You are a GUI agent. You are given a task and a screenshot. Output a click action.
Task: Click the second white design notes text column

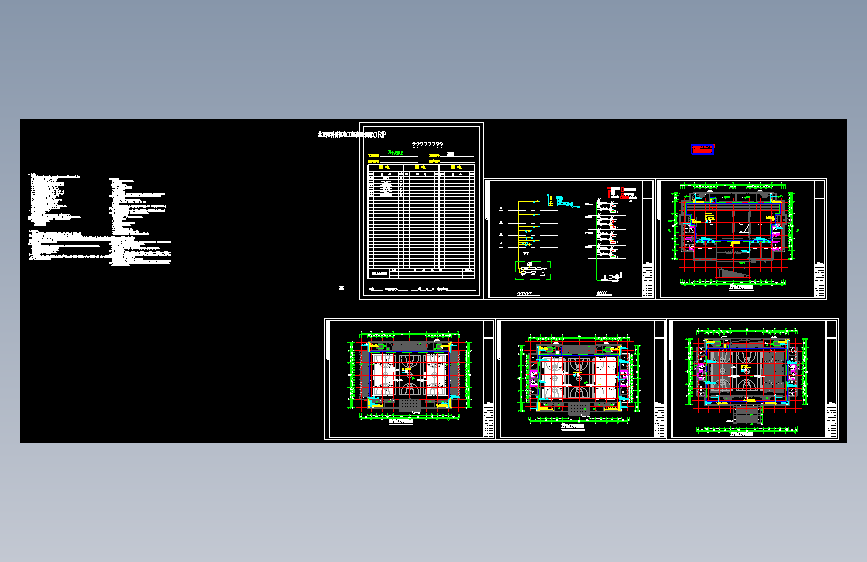pyautogui.click(x=140, y=222)
